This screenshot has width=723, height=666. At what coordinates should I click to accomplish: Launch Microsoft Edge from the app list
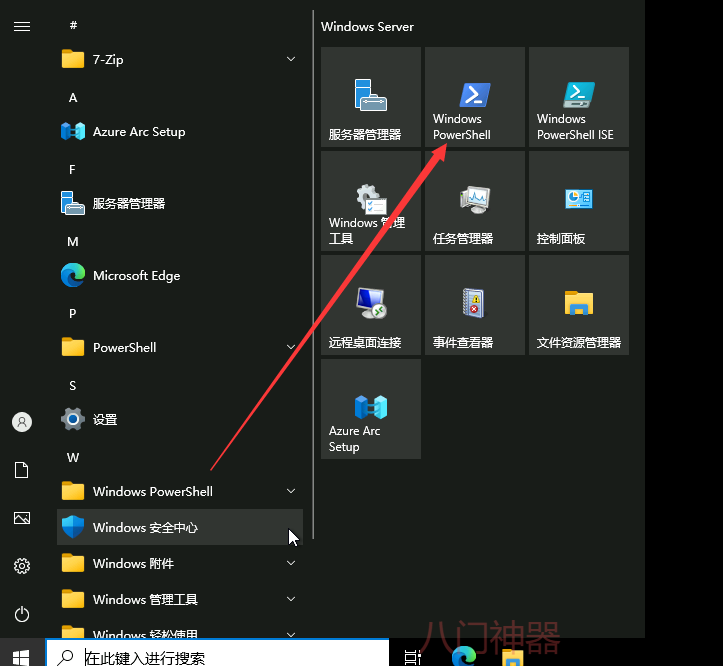180,275
